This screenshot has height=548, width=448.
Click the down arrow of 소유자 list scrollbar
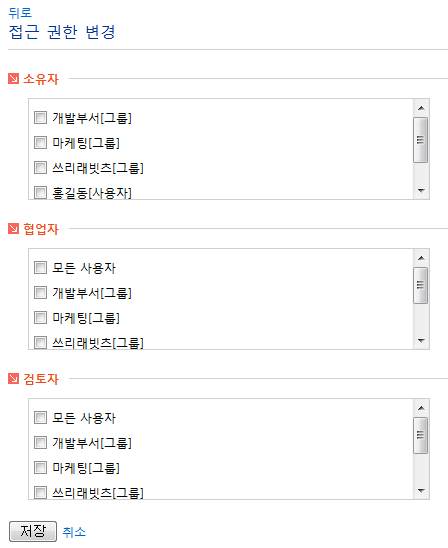pos(421,190)
